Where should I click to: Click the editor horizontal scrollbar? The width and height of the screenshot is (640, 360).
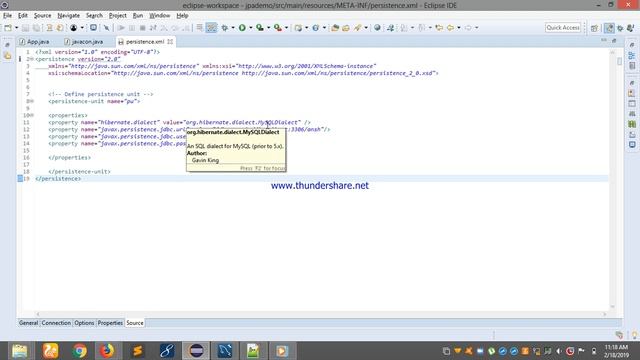pos(321,314)
